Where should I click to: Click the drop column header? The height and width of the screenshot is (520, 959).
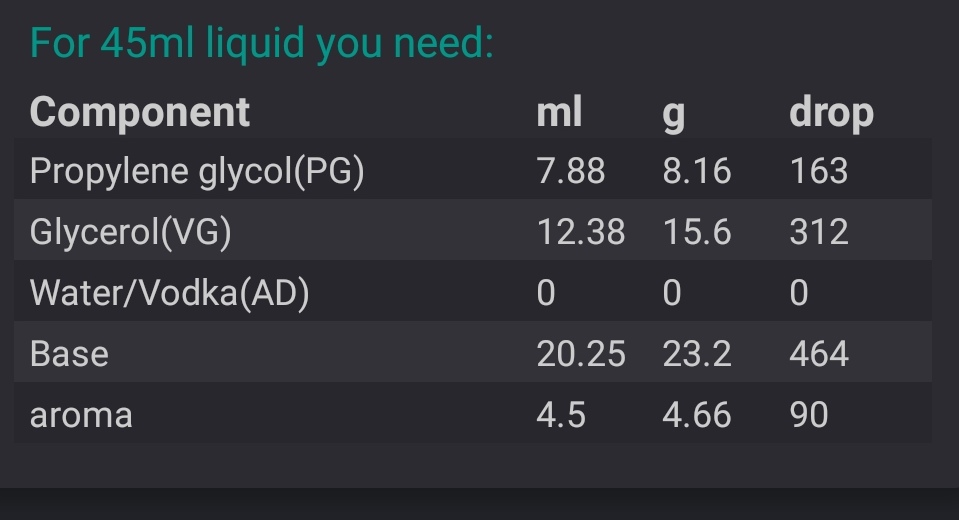tap(831, 114)
